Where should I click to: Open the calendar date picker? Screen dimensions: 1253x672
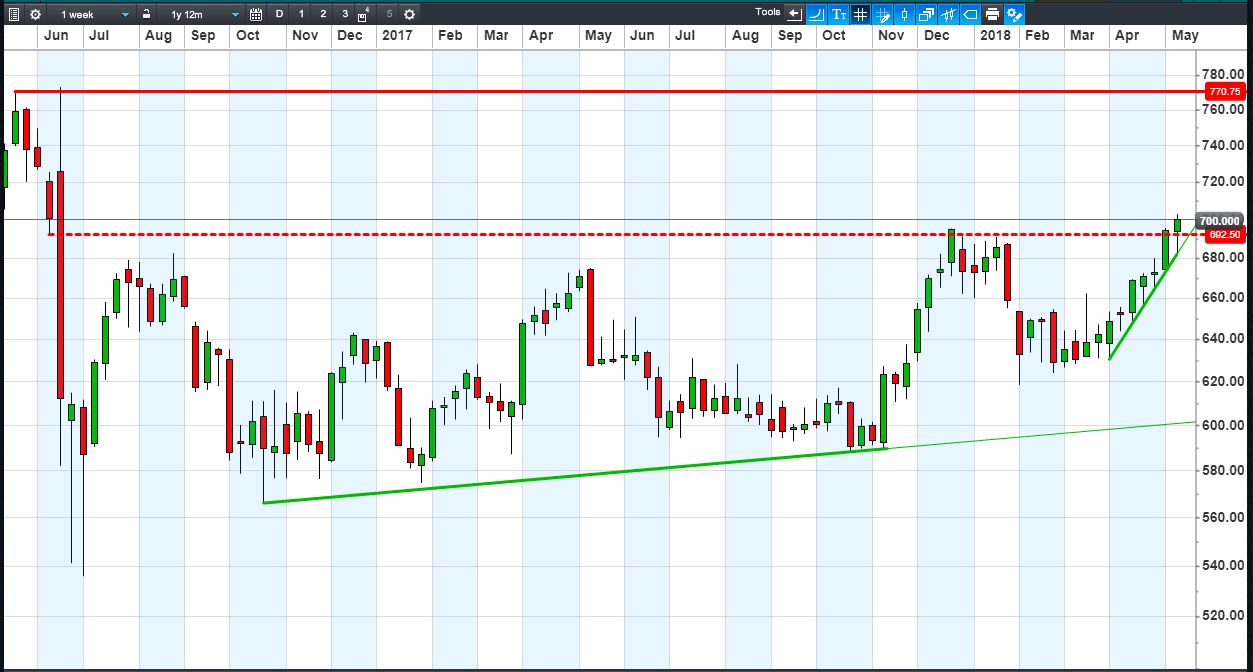coord(256,14)
